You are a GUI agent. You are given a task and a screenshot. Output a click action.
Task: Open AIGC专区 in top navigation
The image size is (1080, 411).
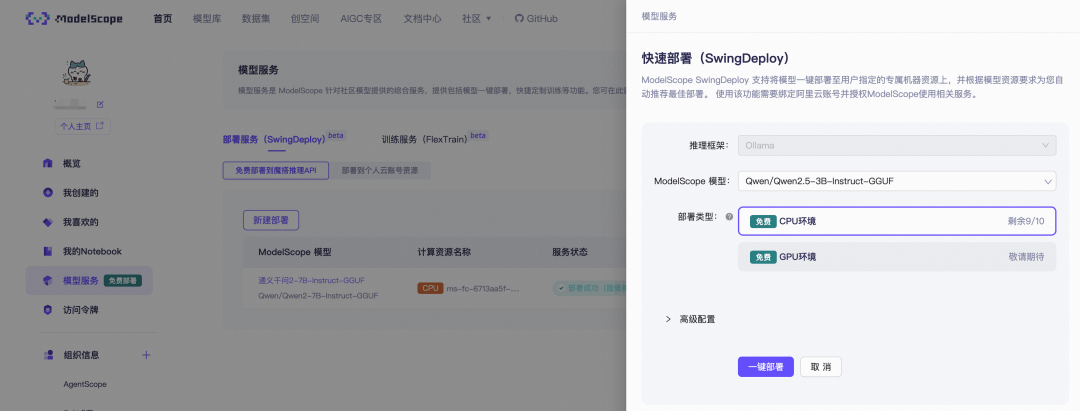point(361,19)
